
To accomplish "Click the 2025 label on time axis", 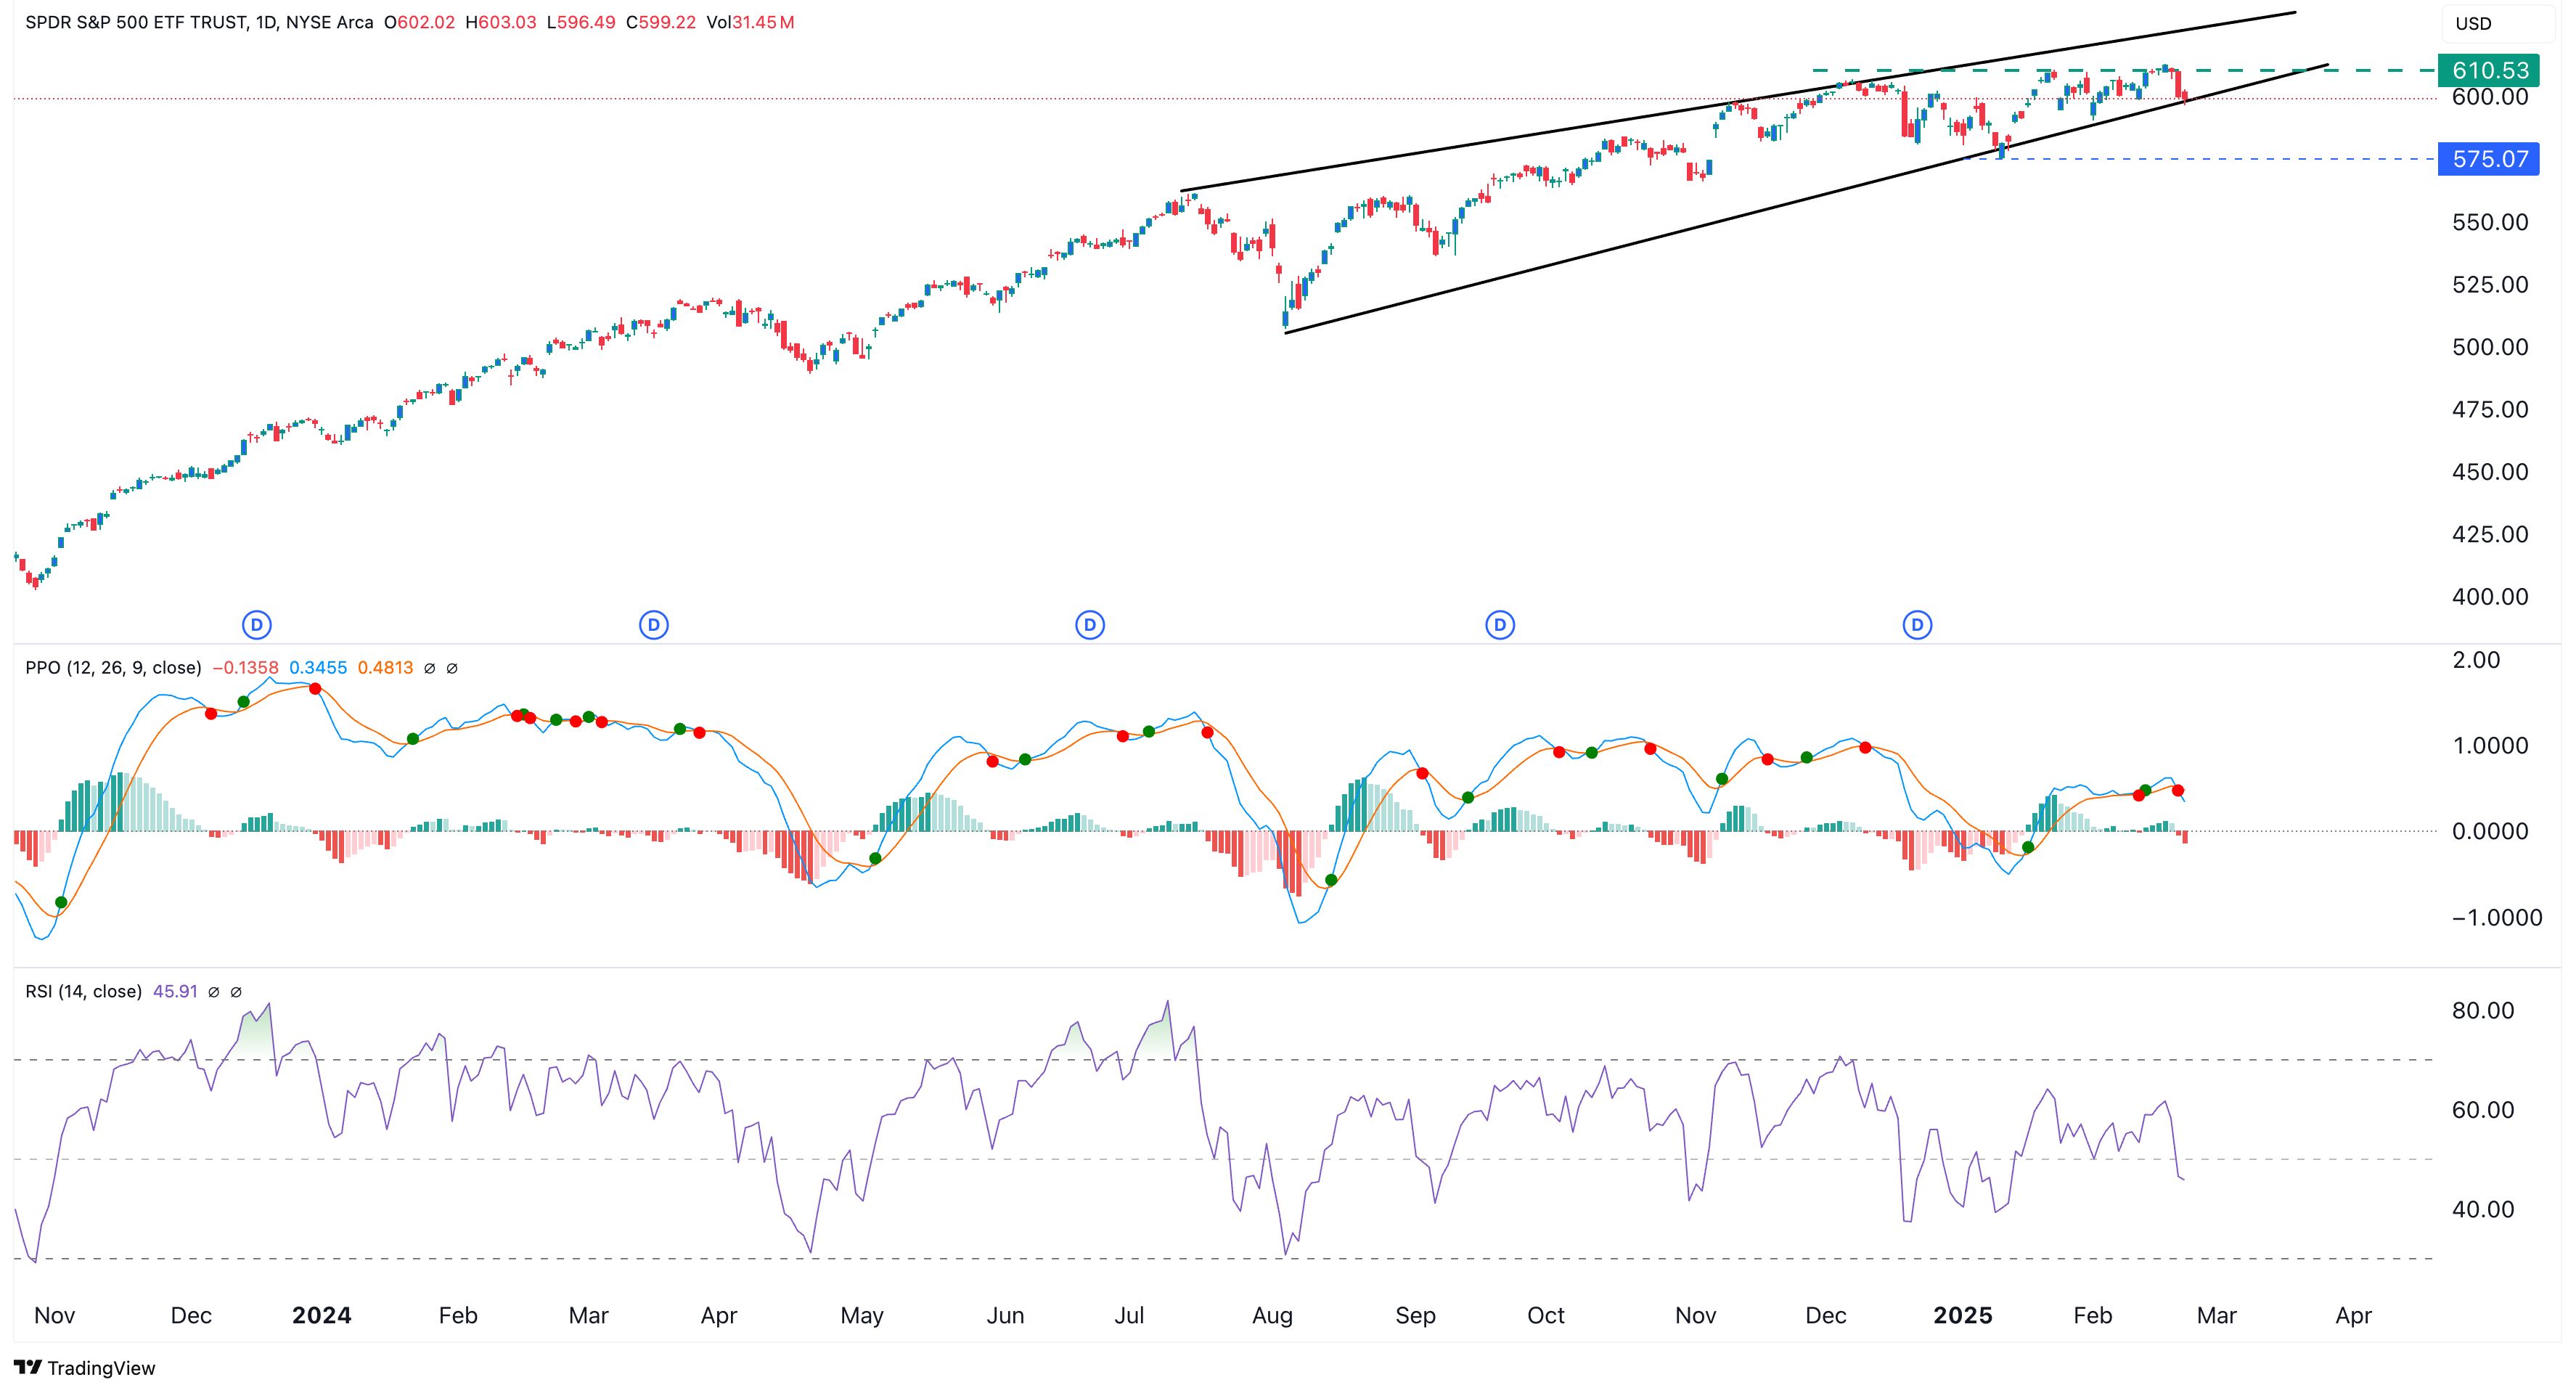I will [1963, 1316].
